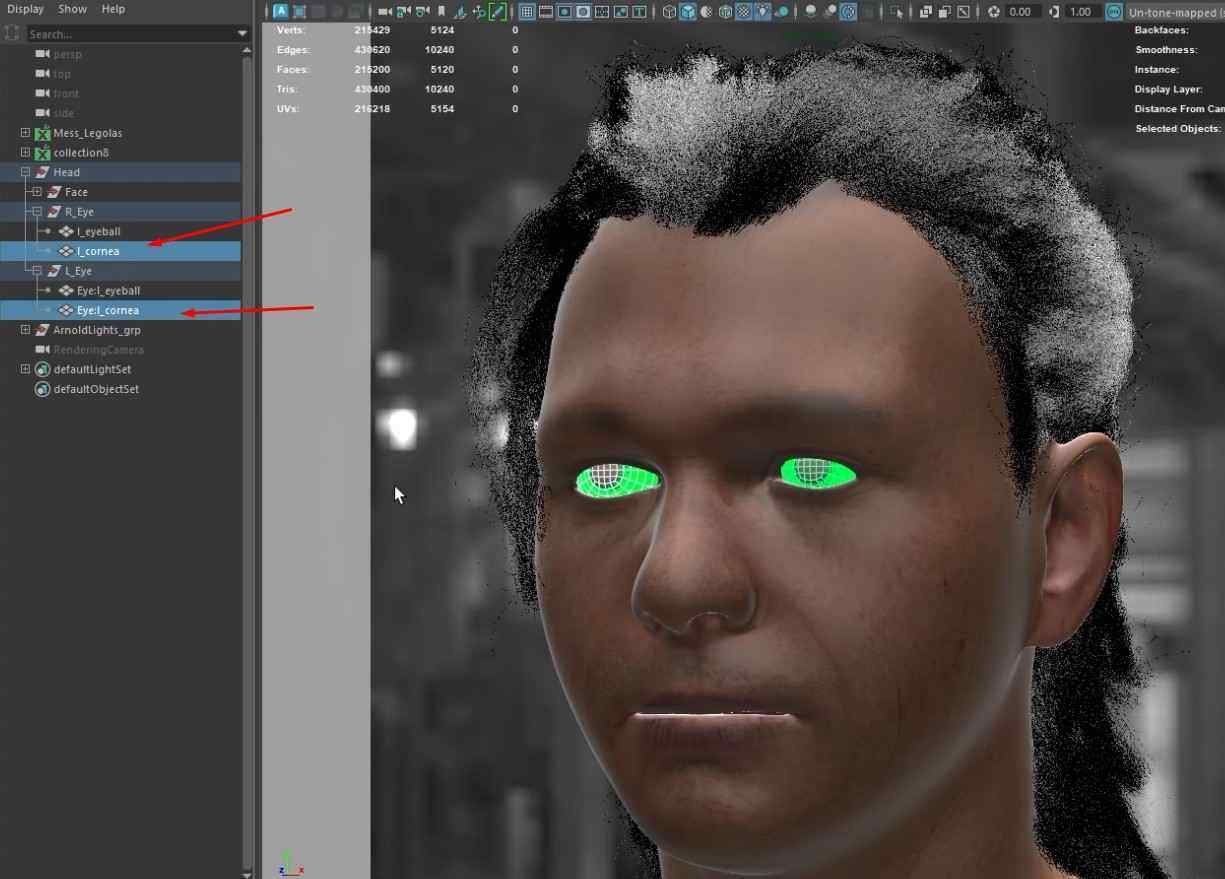The image size is (1225, 879).
Task: Click the l_cornea mesh icon under R_Eye
Action: (66, 251)
